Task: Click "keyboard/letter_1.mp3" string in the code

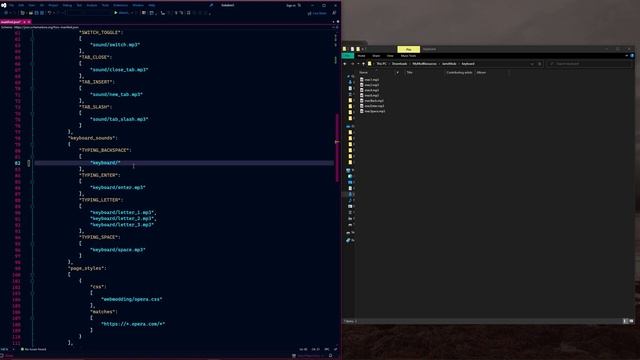Action: point(122,212)
